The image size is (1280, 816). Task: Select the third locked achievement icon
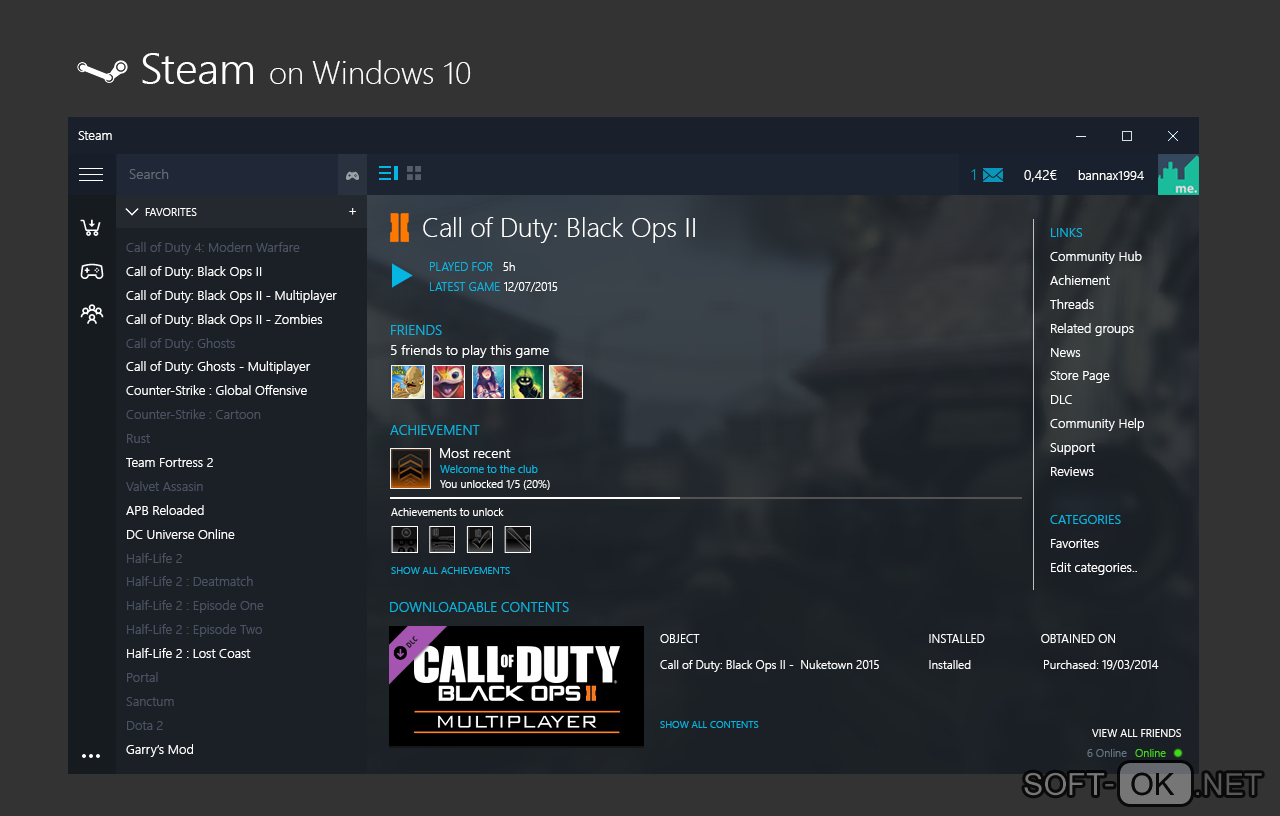pyautogui.click(x=480, y=540)
